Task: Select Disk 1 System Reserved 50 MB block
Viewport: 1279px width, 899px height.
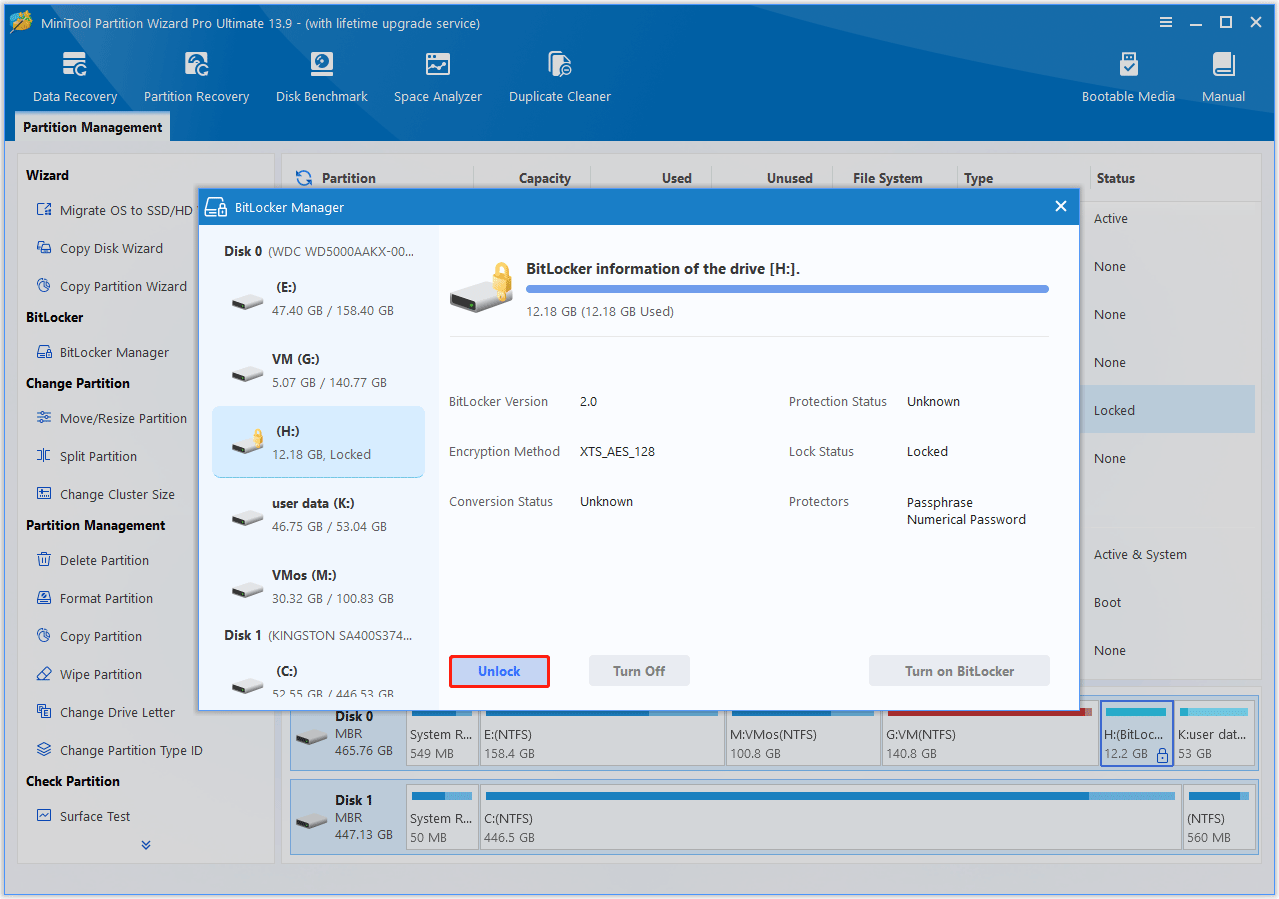Action: (x=443, y=817)
